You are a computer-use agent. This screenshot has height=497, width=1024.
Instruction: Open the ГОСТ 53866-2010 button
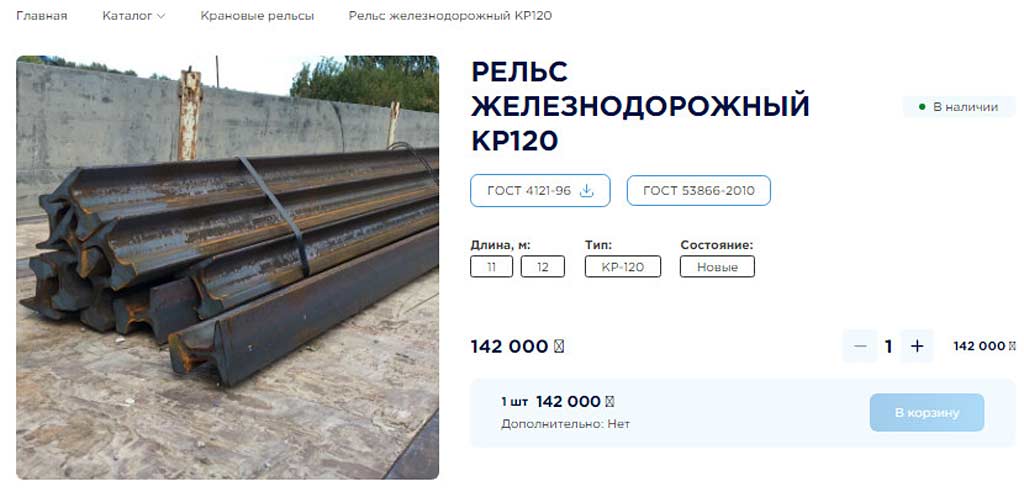pos(699,191)
